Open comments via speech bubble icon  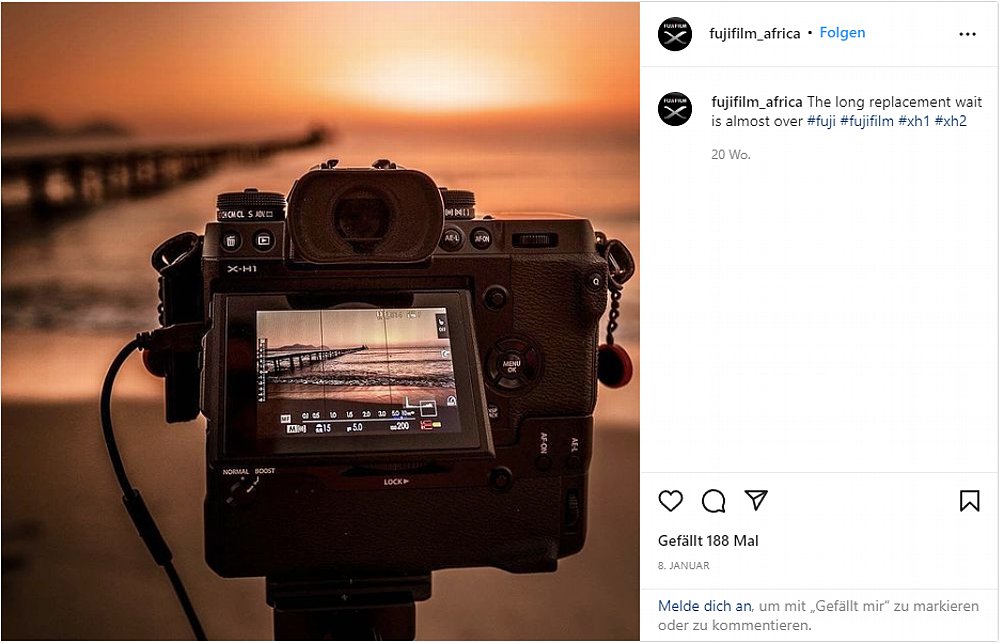pos(713,501)
